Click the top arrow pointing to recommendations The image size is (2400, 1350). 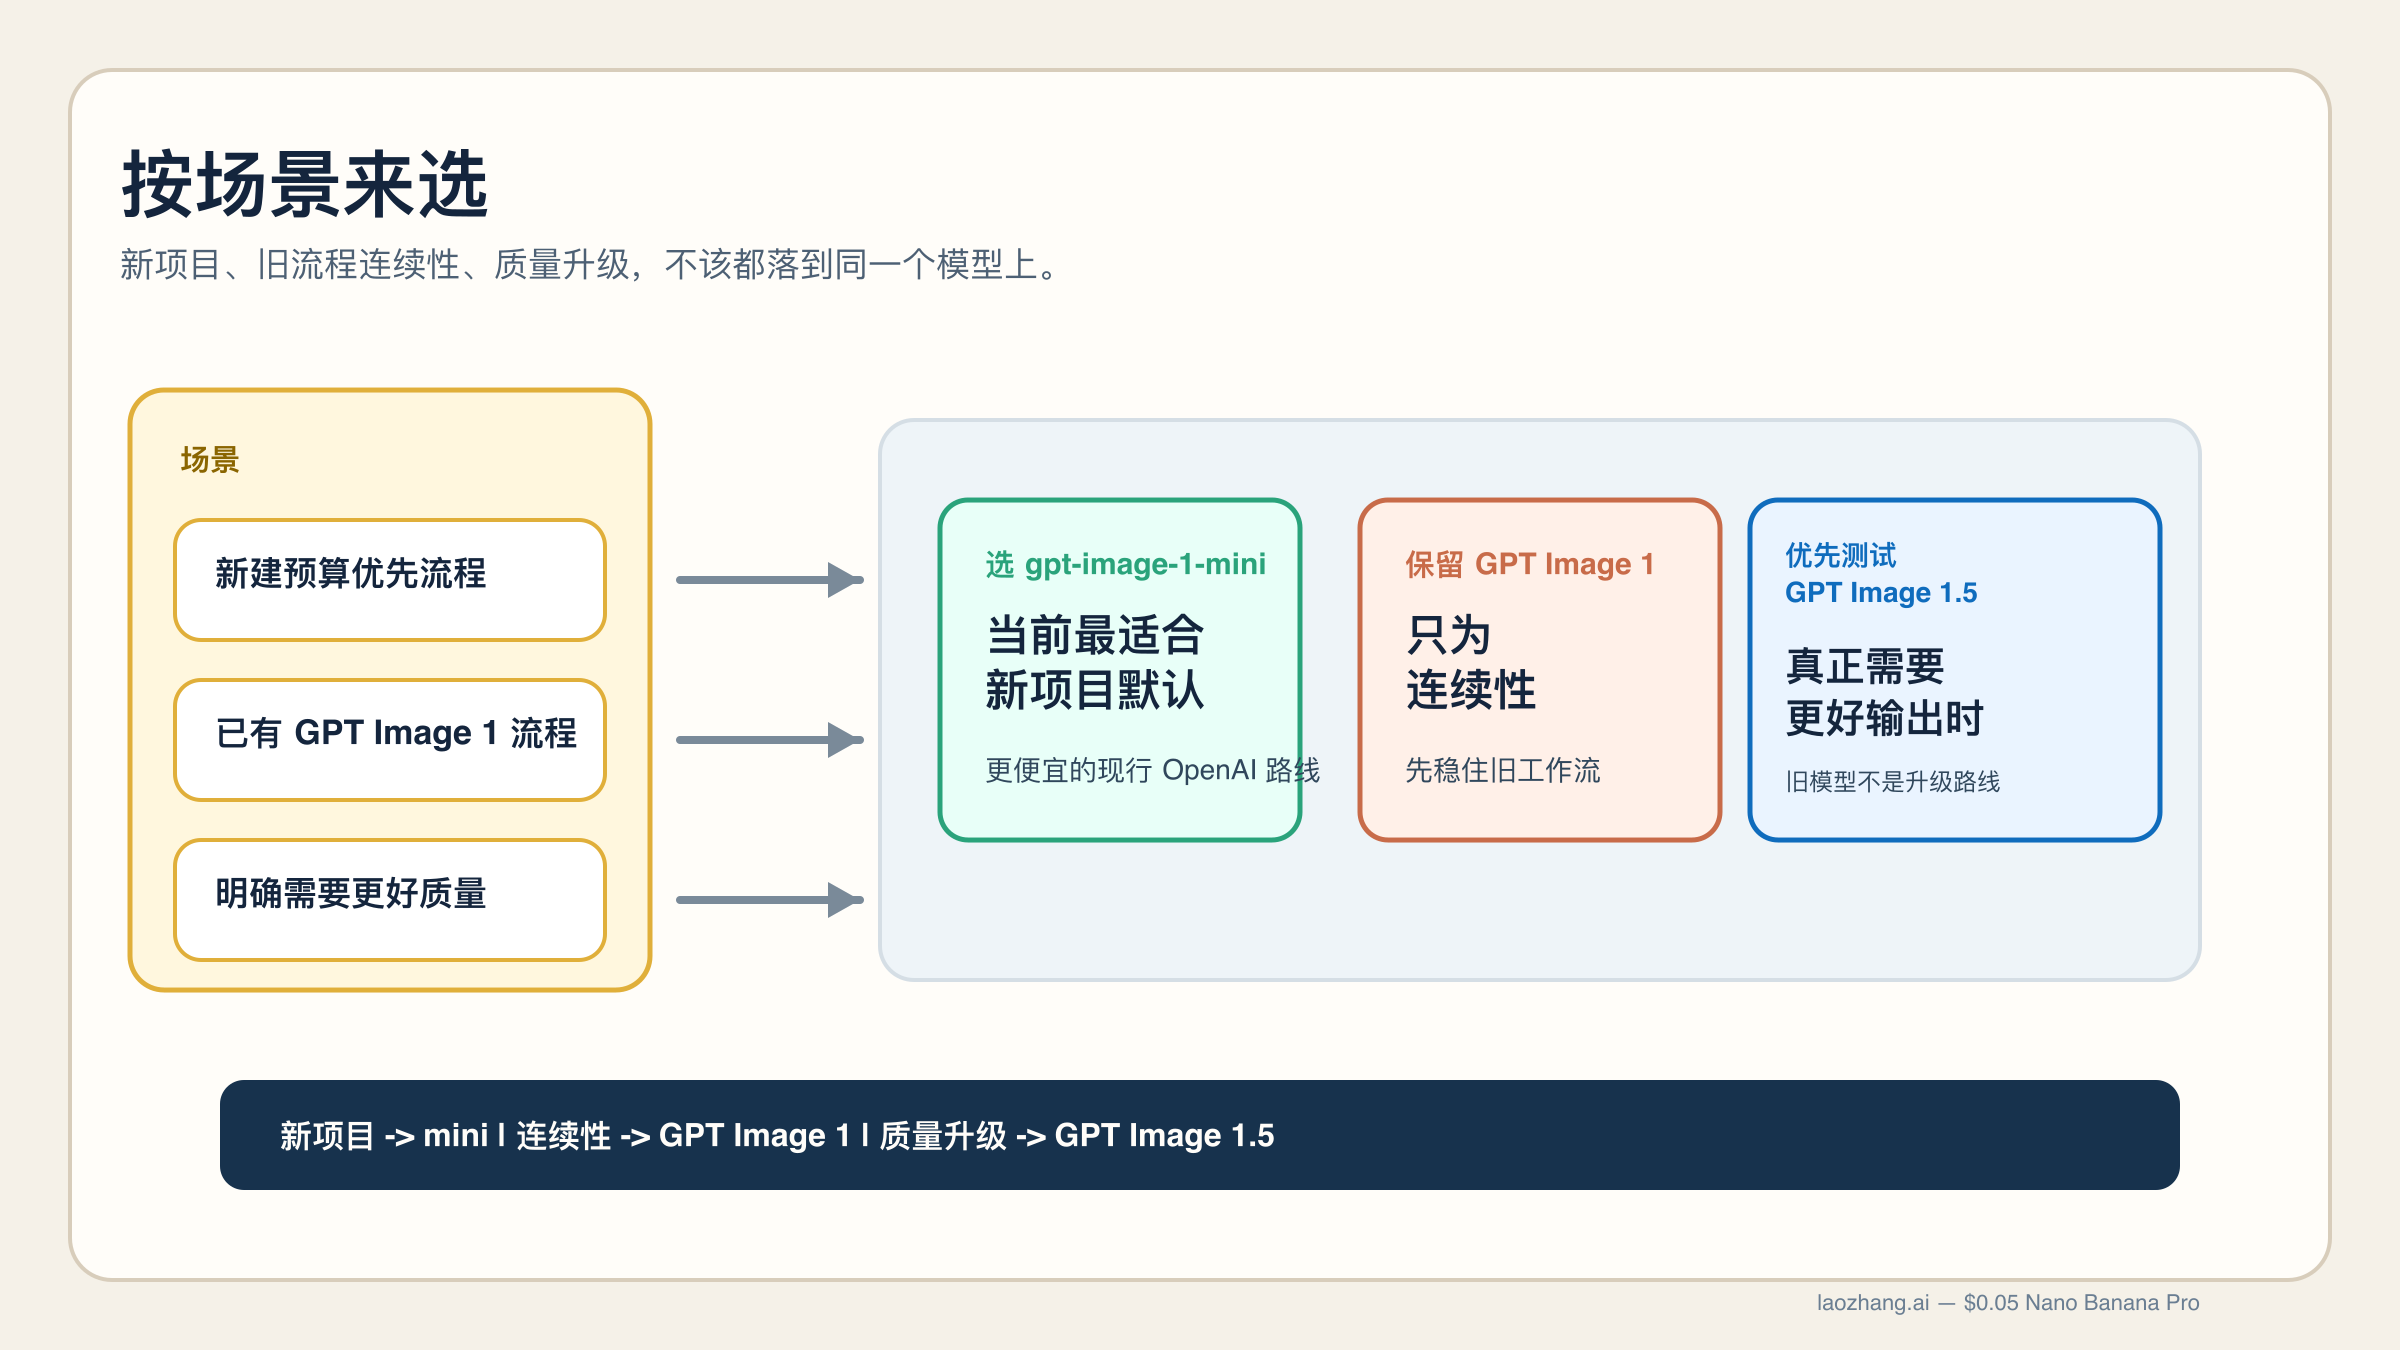click(768, 580)
